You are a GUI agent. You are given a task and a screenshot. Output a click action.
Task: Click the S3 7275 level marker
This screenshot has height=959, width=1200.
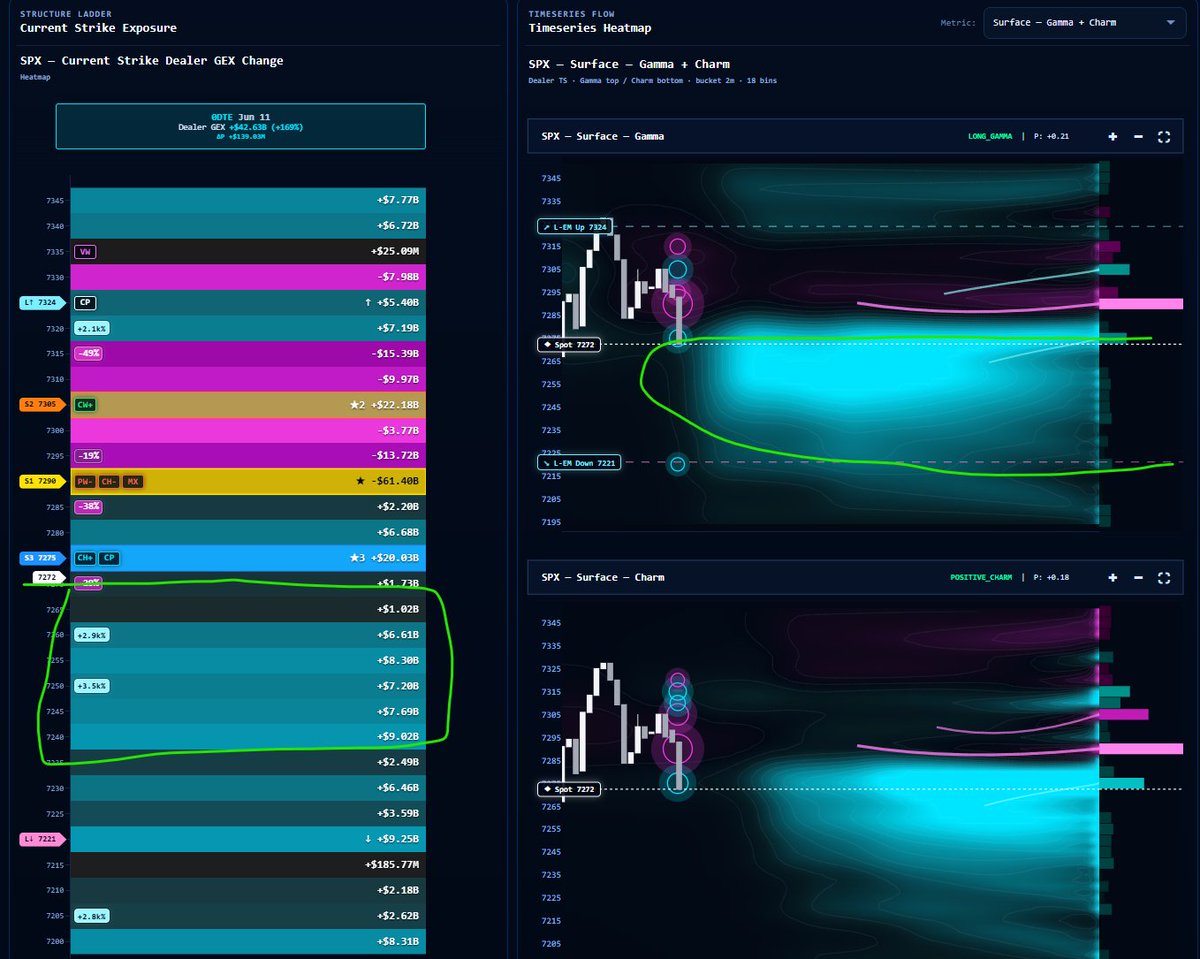click(x=43, y=558)
